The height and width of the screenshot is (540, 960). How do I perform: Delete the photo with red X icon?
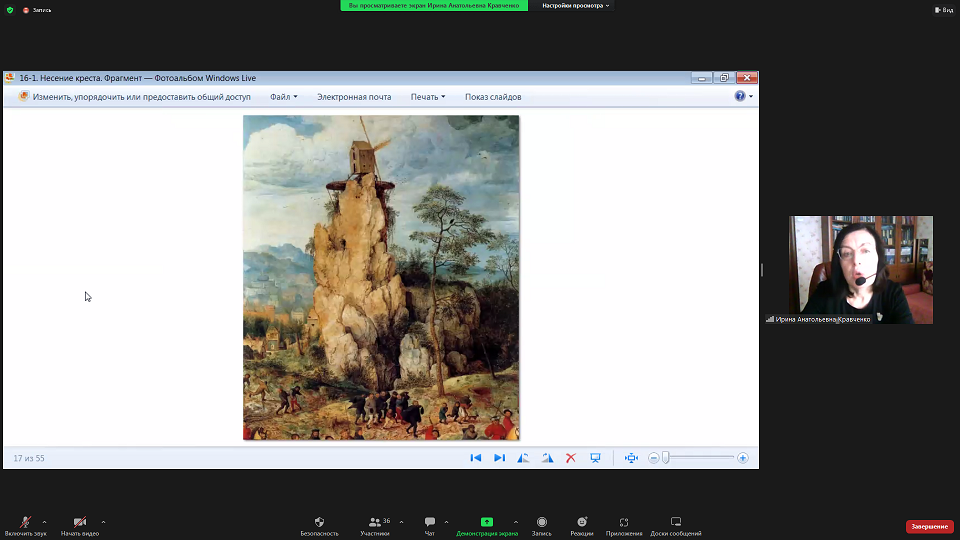(x=571, y=458)
